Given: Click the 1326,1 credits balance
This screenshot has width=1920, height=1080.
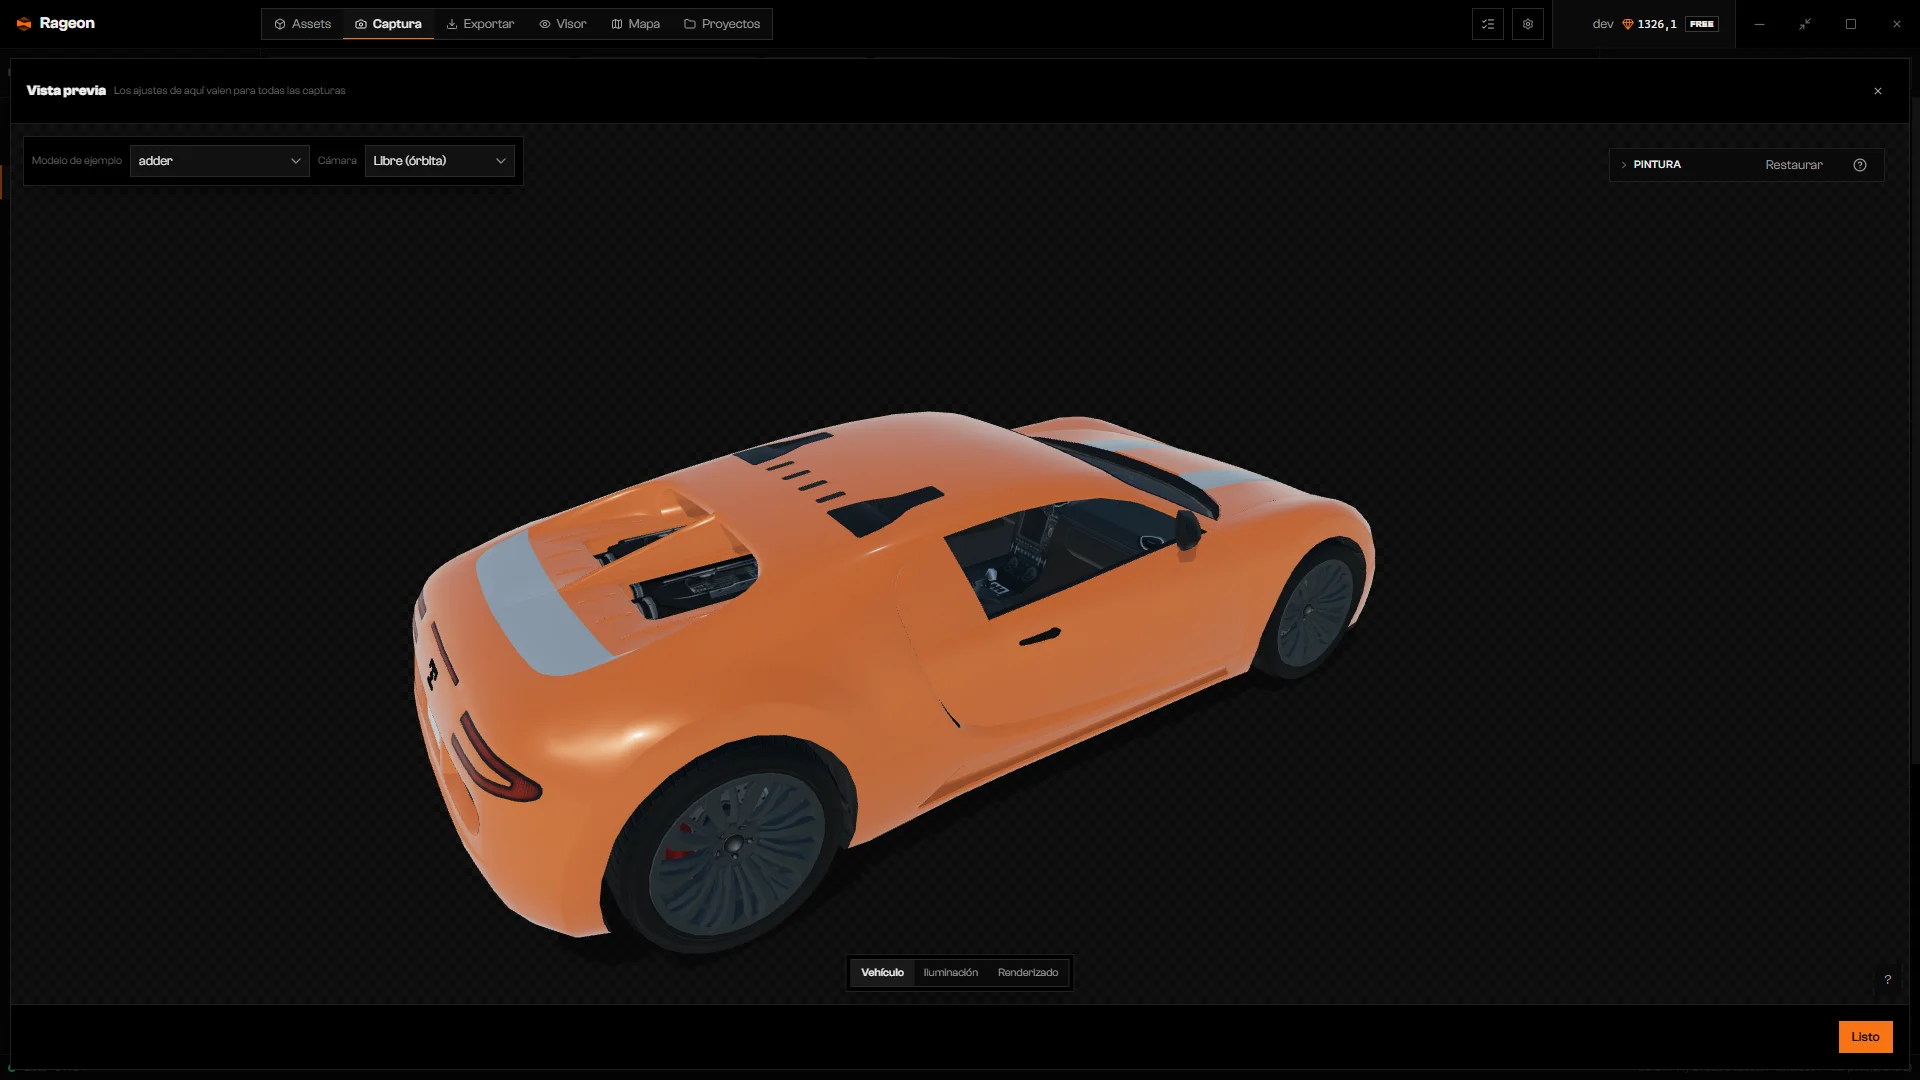Looking at the screenshot, I should click(x=1657, y=24).
